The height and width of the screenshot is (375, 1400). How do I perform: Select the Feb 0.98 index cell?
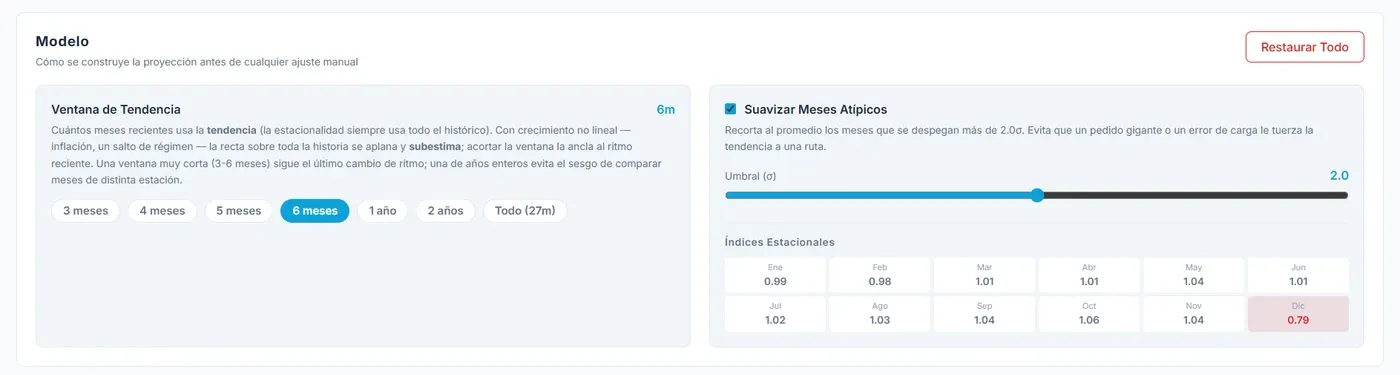coord(880,275)
